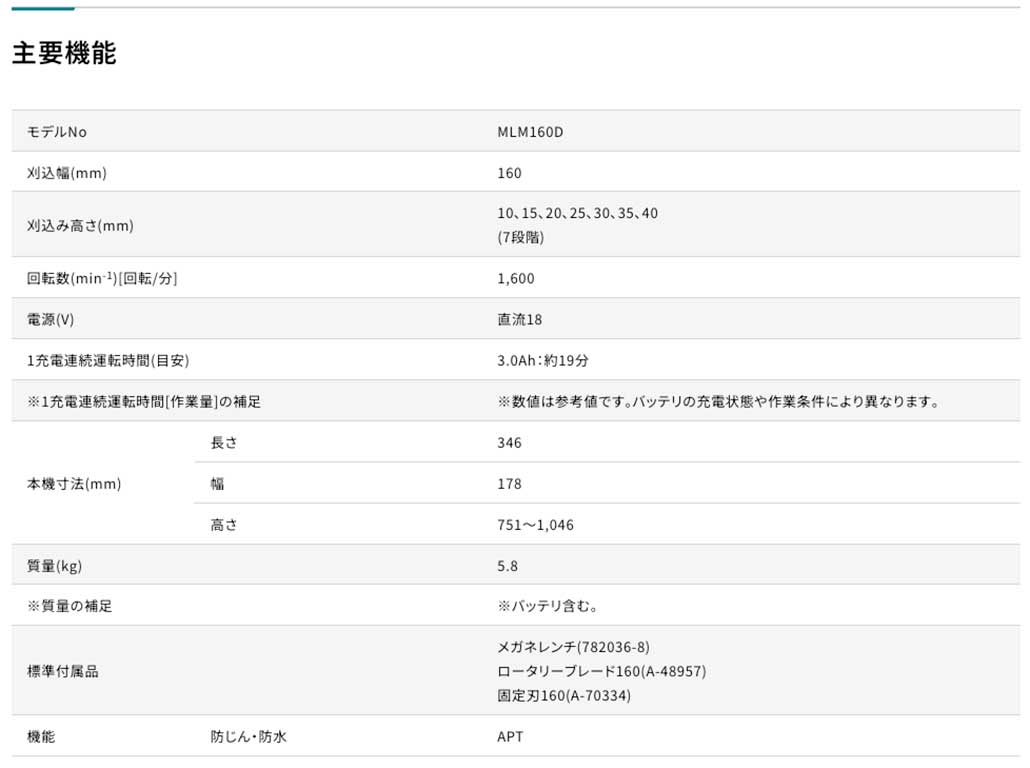1030x768 pixels.
Task: Click the mass value 5.8
Action: pyautogui.click(x=507, y=566)
